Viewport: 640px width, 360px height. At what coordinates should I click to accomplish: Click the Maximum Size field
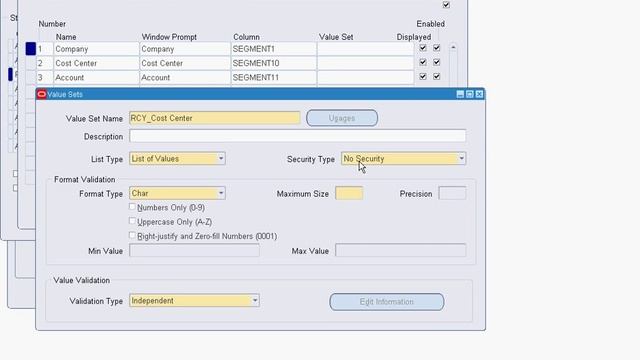[x=349, y=193]
